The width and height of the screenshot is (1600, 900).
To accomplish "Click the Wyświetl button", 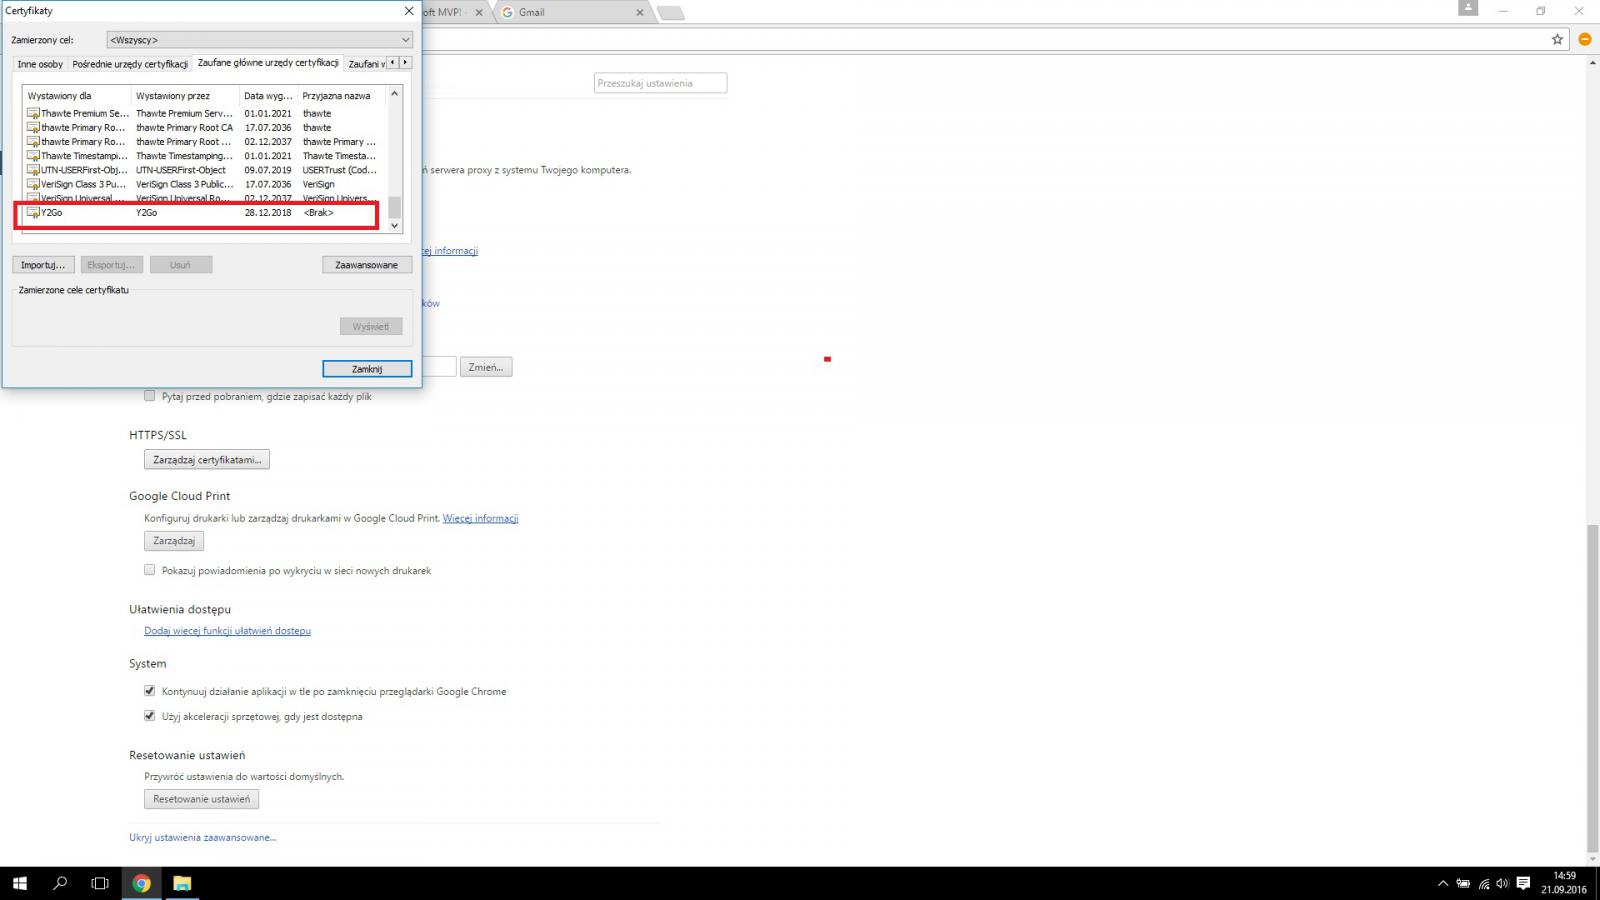I will tap(371, 327).
